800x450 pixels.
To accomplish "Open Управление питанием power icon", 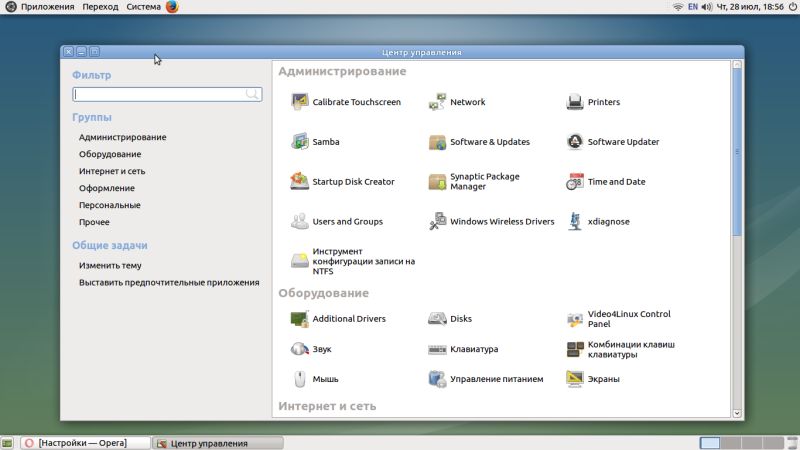I will click(x=437, y=379).
